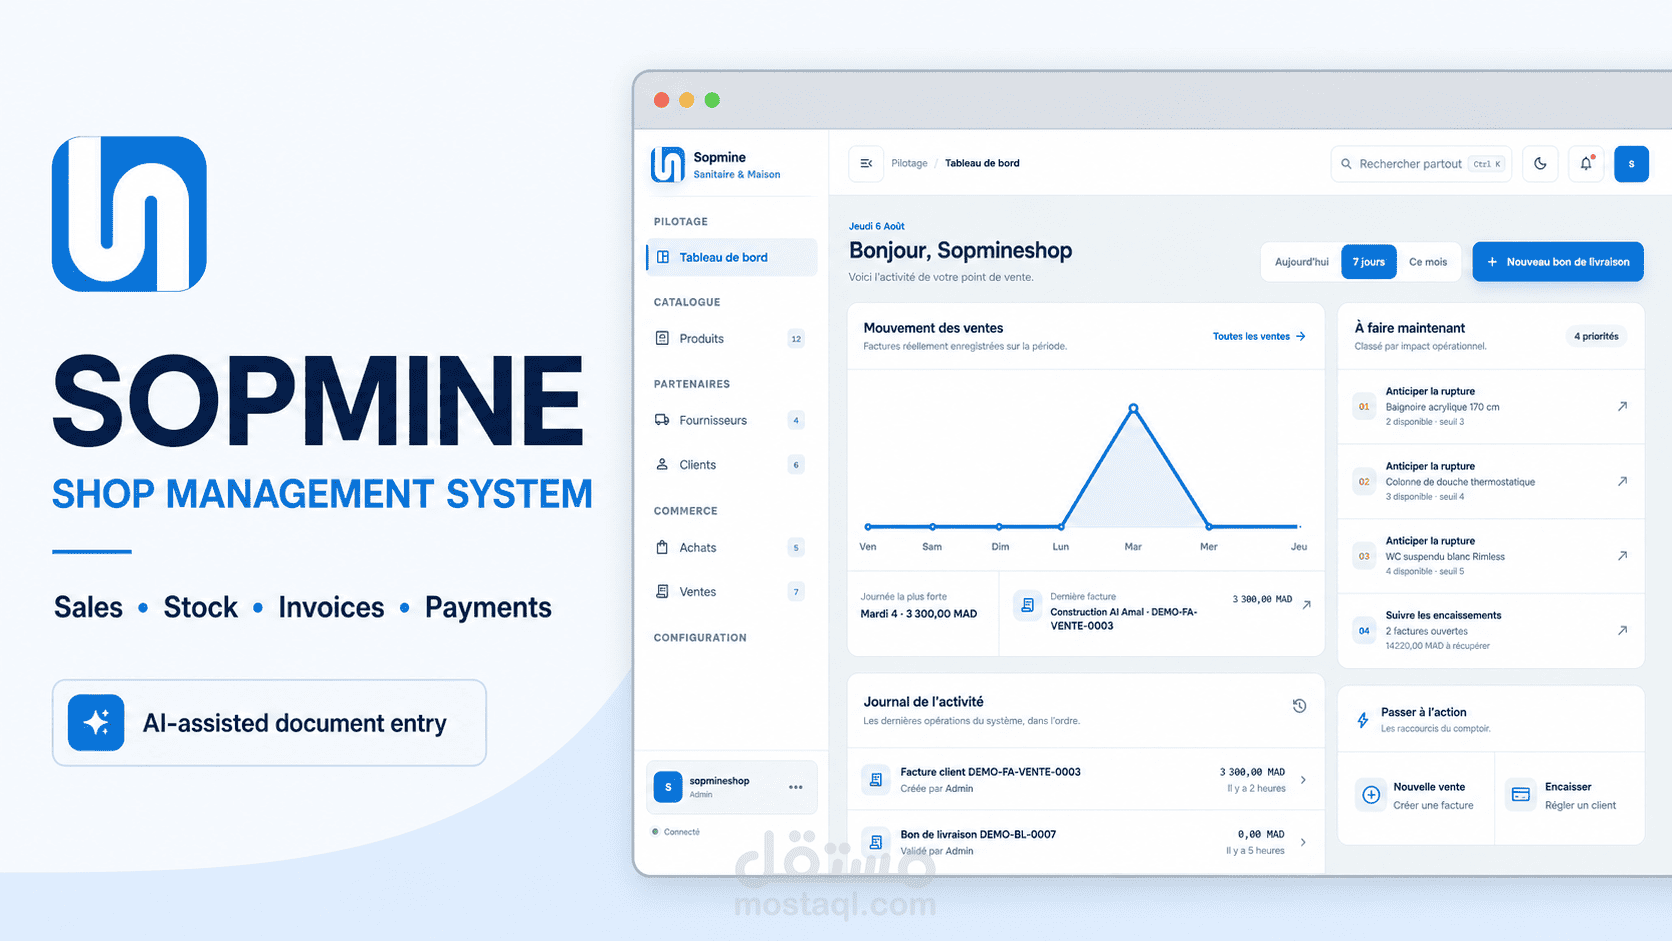Image resolution: width=1672 pixels, height=941 pixels.
Task: Click the 4 priorités badge
Action: tap(1596, 336)
